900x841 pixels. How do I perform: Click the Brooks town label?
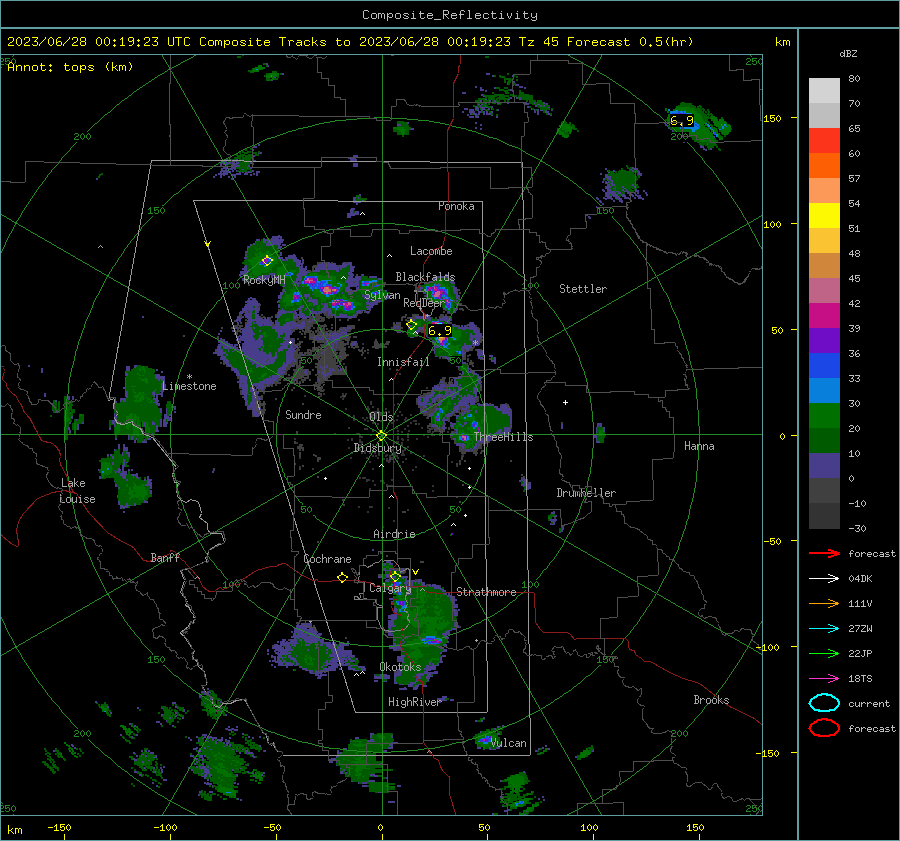coord(711,700)
